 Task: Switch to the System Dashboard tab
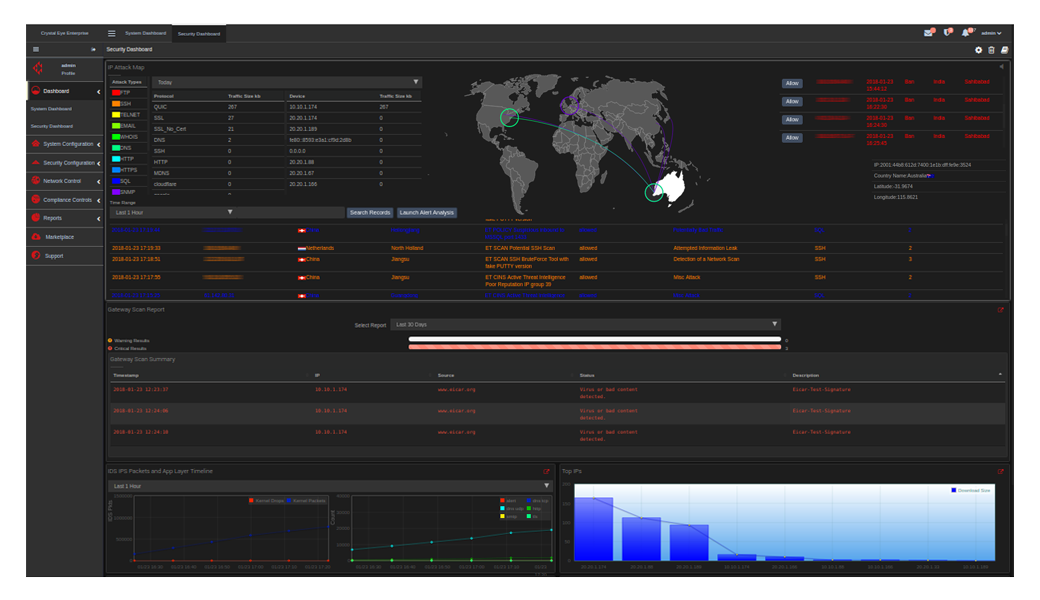(x=146, y=33)
